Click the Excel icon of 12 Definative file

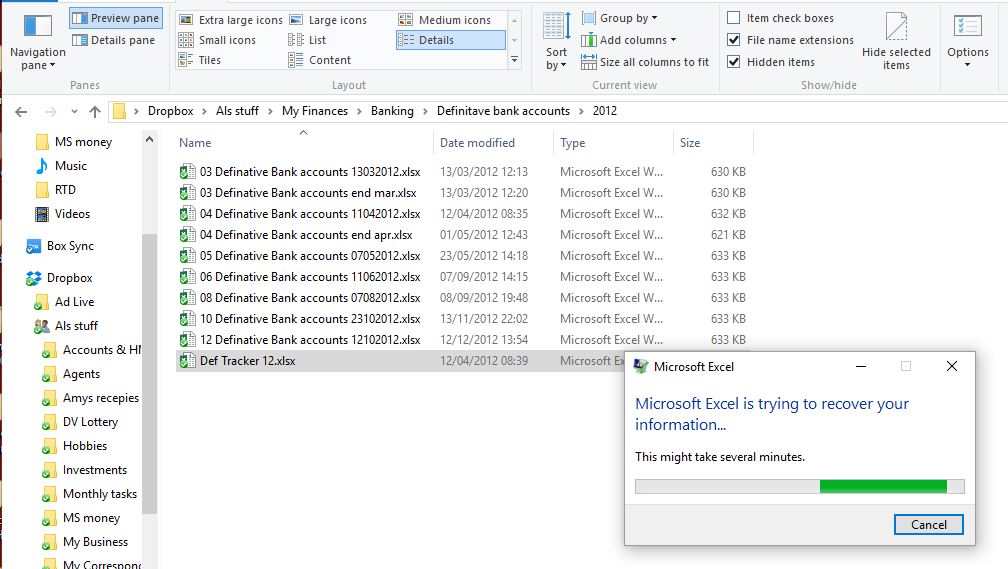tap(187, 340)
